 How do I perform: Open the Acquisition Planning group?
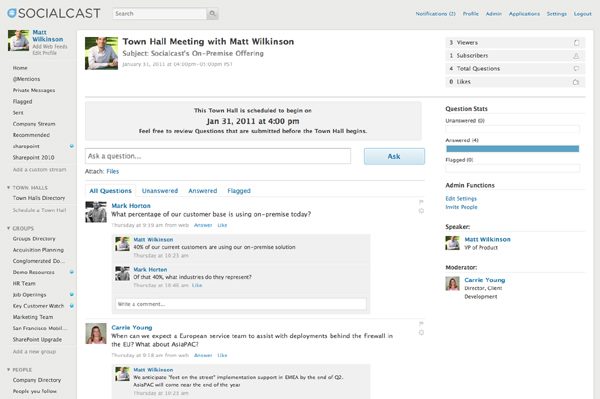[x=38, y=250]
